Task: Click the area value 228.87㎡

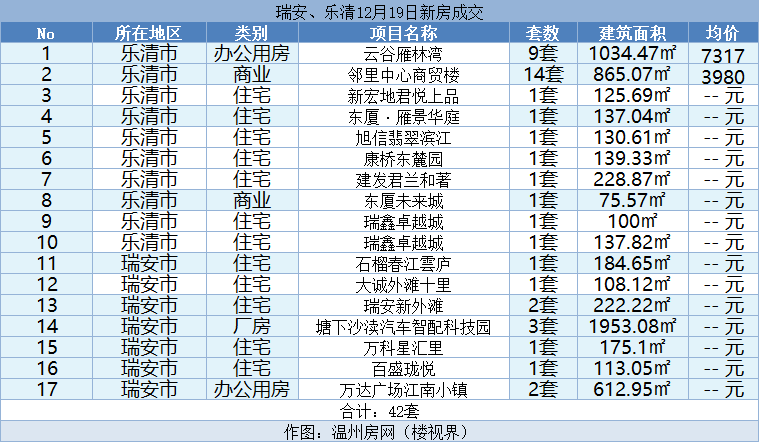Action: pyautogui.click(x=632, y=179)
